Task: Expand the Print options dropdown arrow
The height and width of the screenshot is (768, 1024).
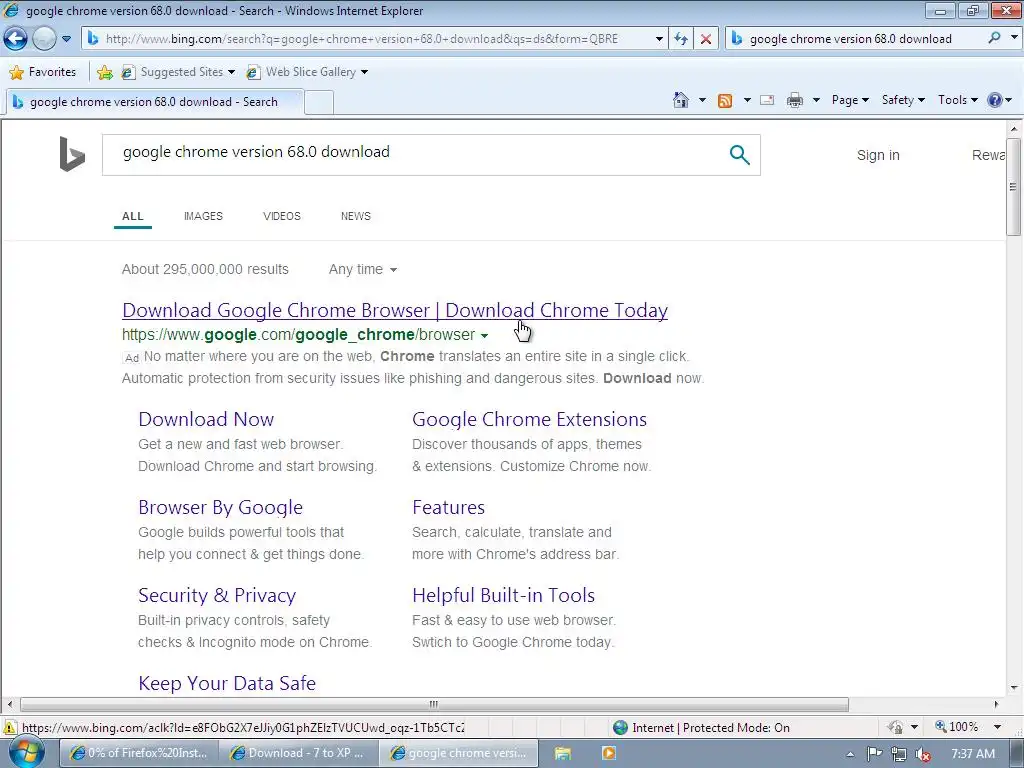Action: click(x=816, y=101)
